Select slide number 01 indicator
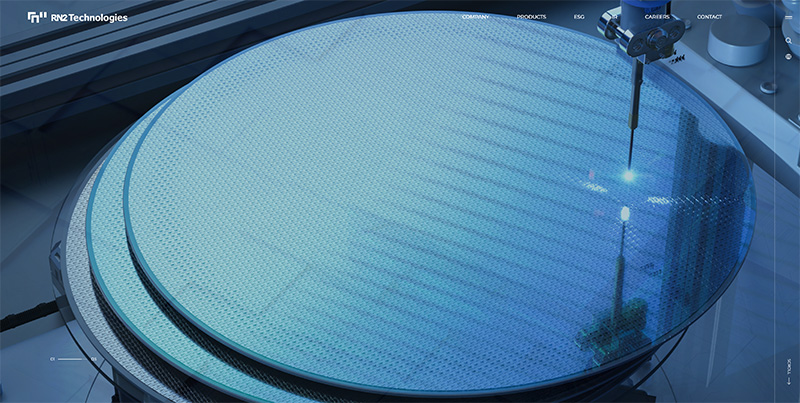The image size is (800, 403). (52, 359)
